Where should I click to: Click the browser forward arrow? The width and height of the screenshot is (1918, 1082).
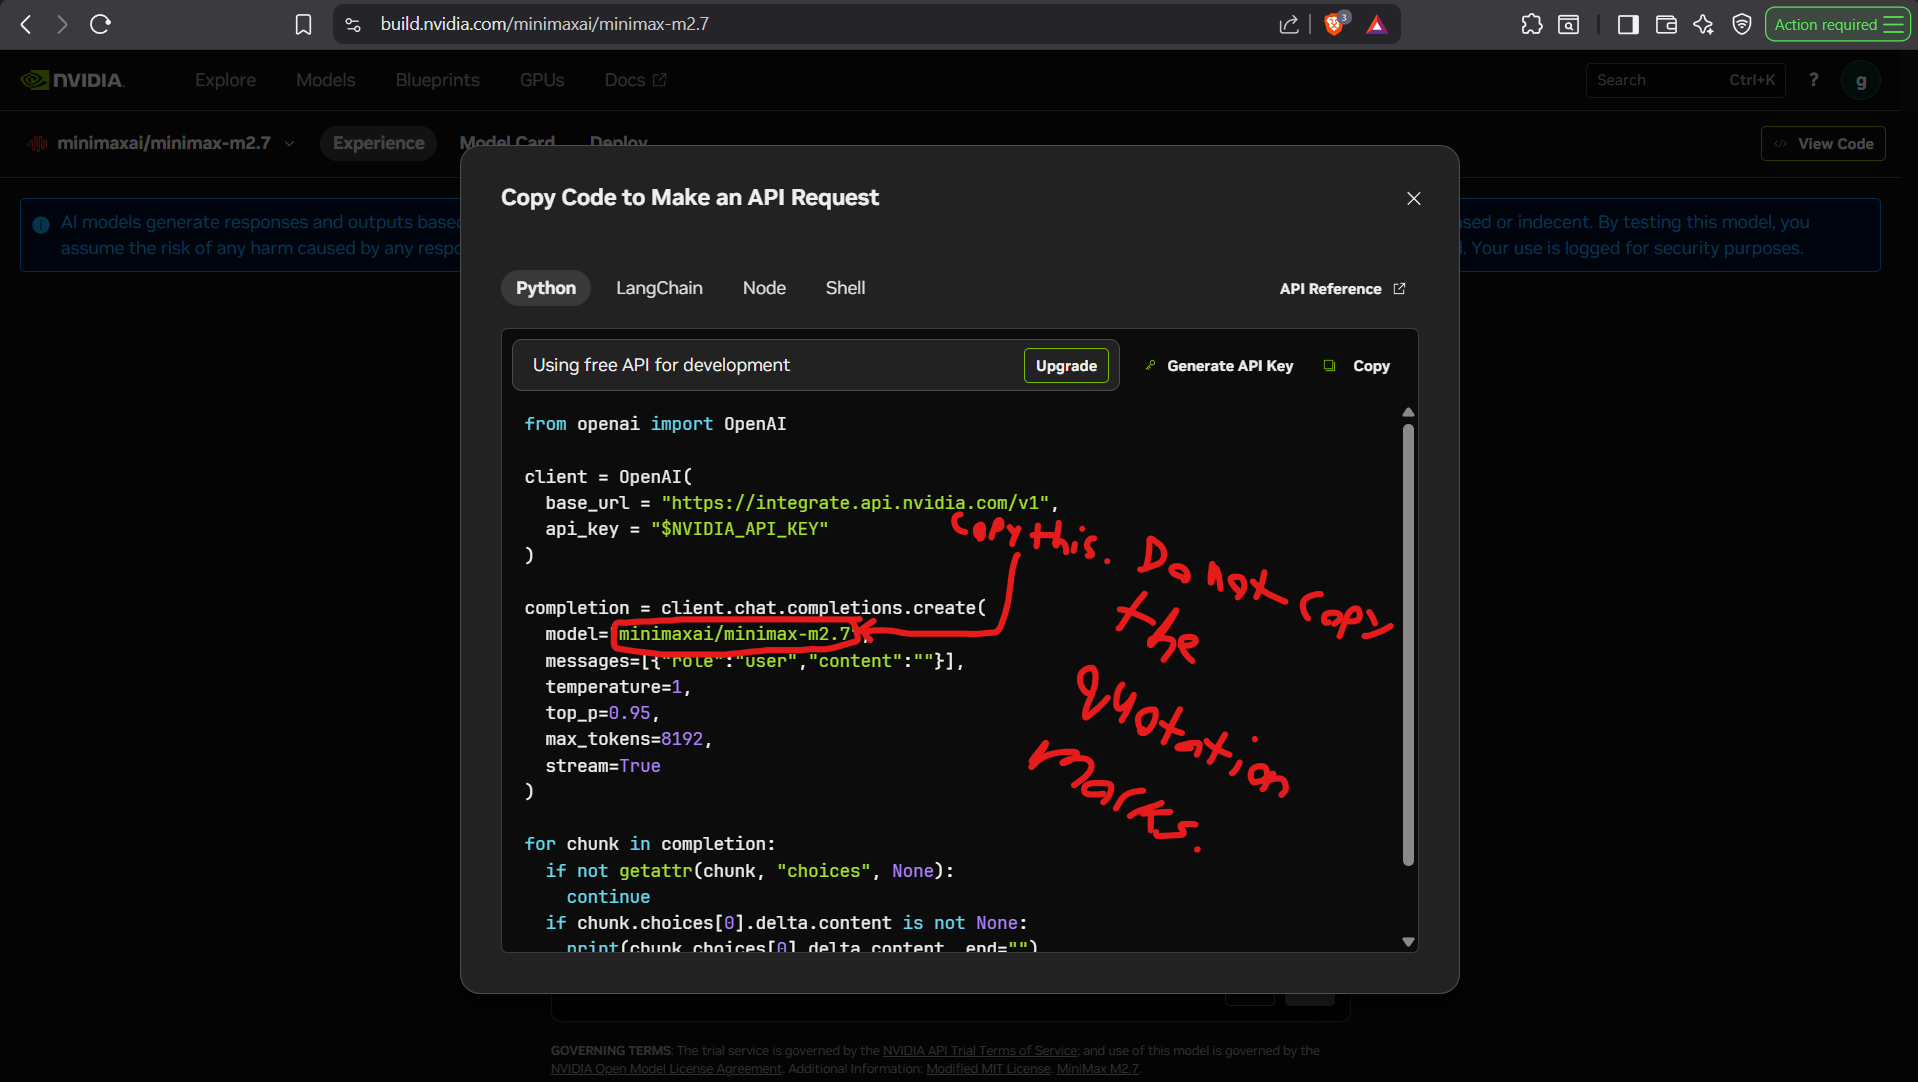(62, 24)
